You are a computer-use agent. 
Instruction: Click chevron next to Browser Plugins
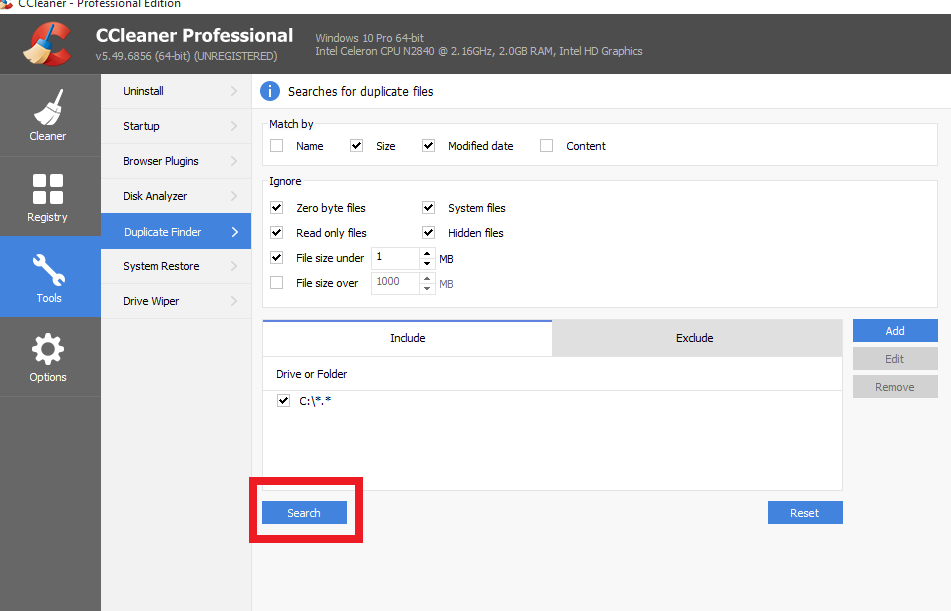point(234,161)
